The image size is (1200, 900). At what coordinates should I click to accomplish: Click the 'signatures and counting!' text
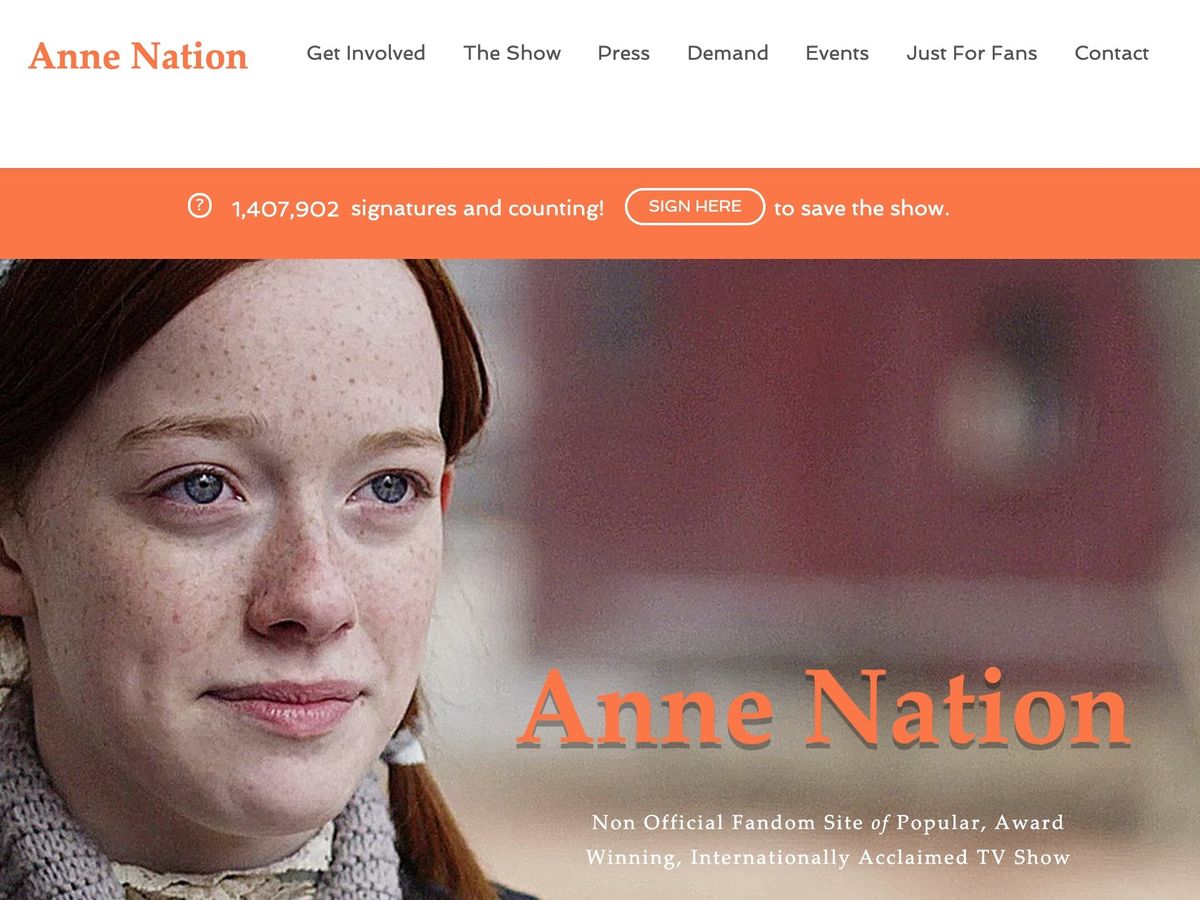(x=477, y=208)
